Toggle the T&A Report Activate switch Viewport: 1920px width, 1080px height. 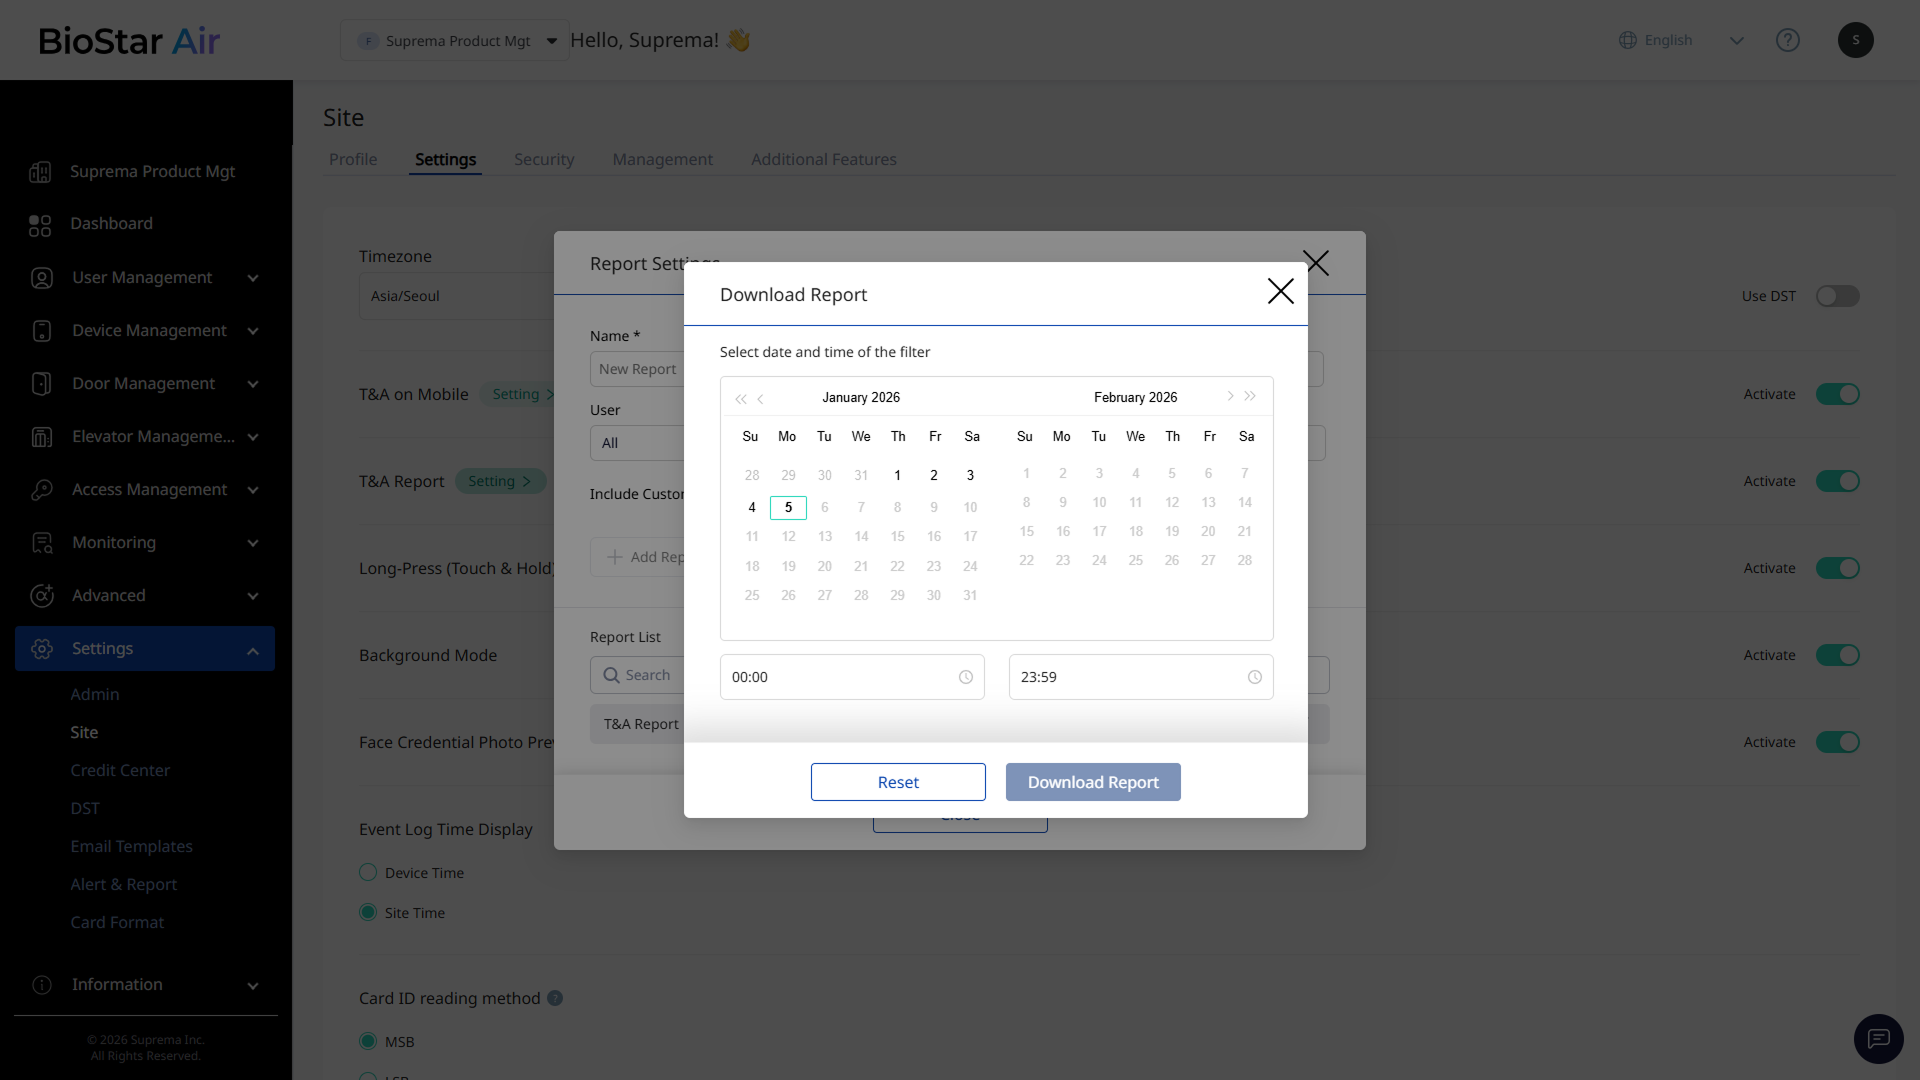click(1837, 481)
